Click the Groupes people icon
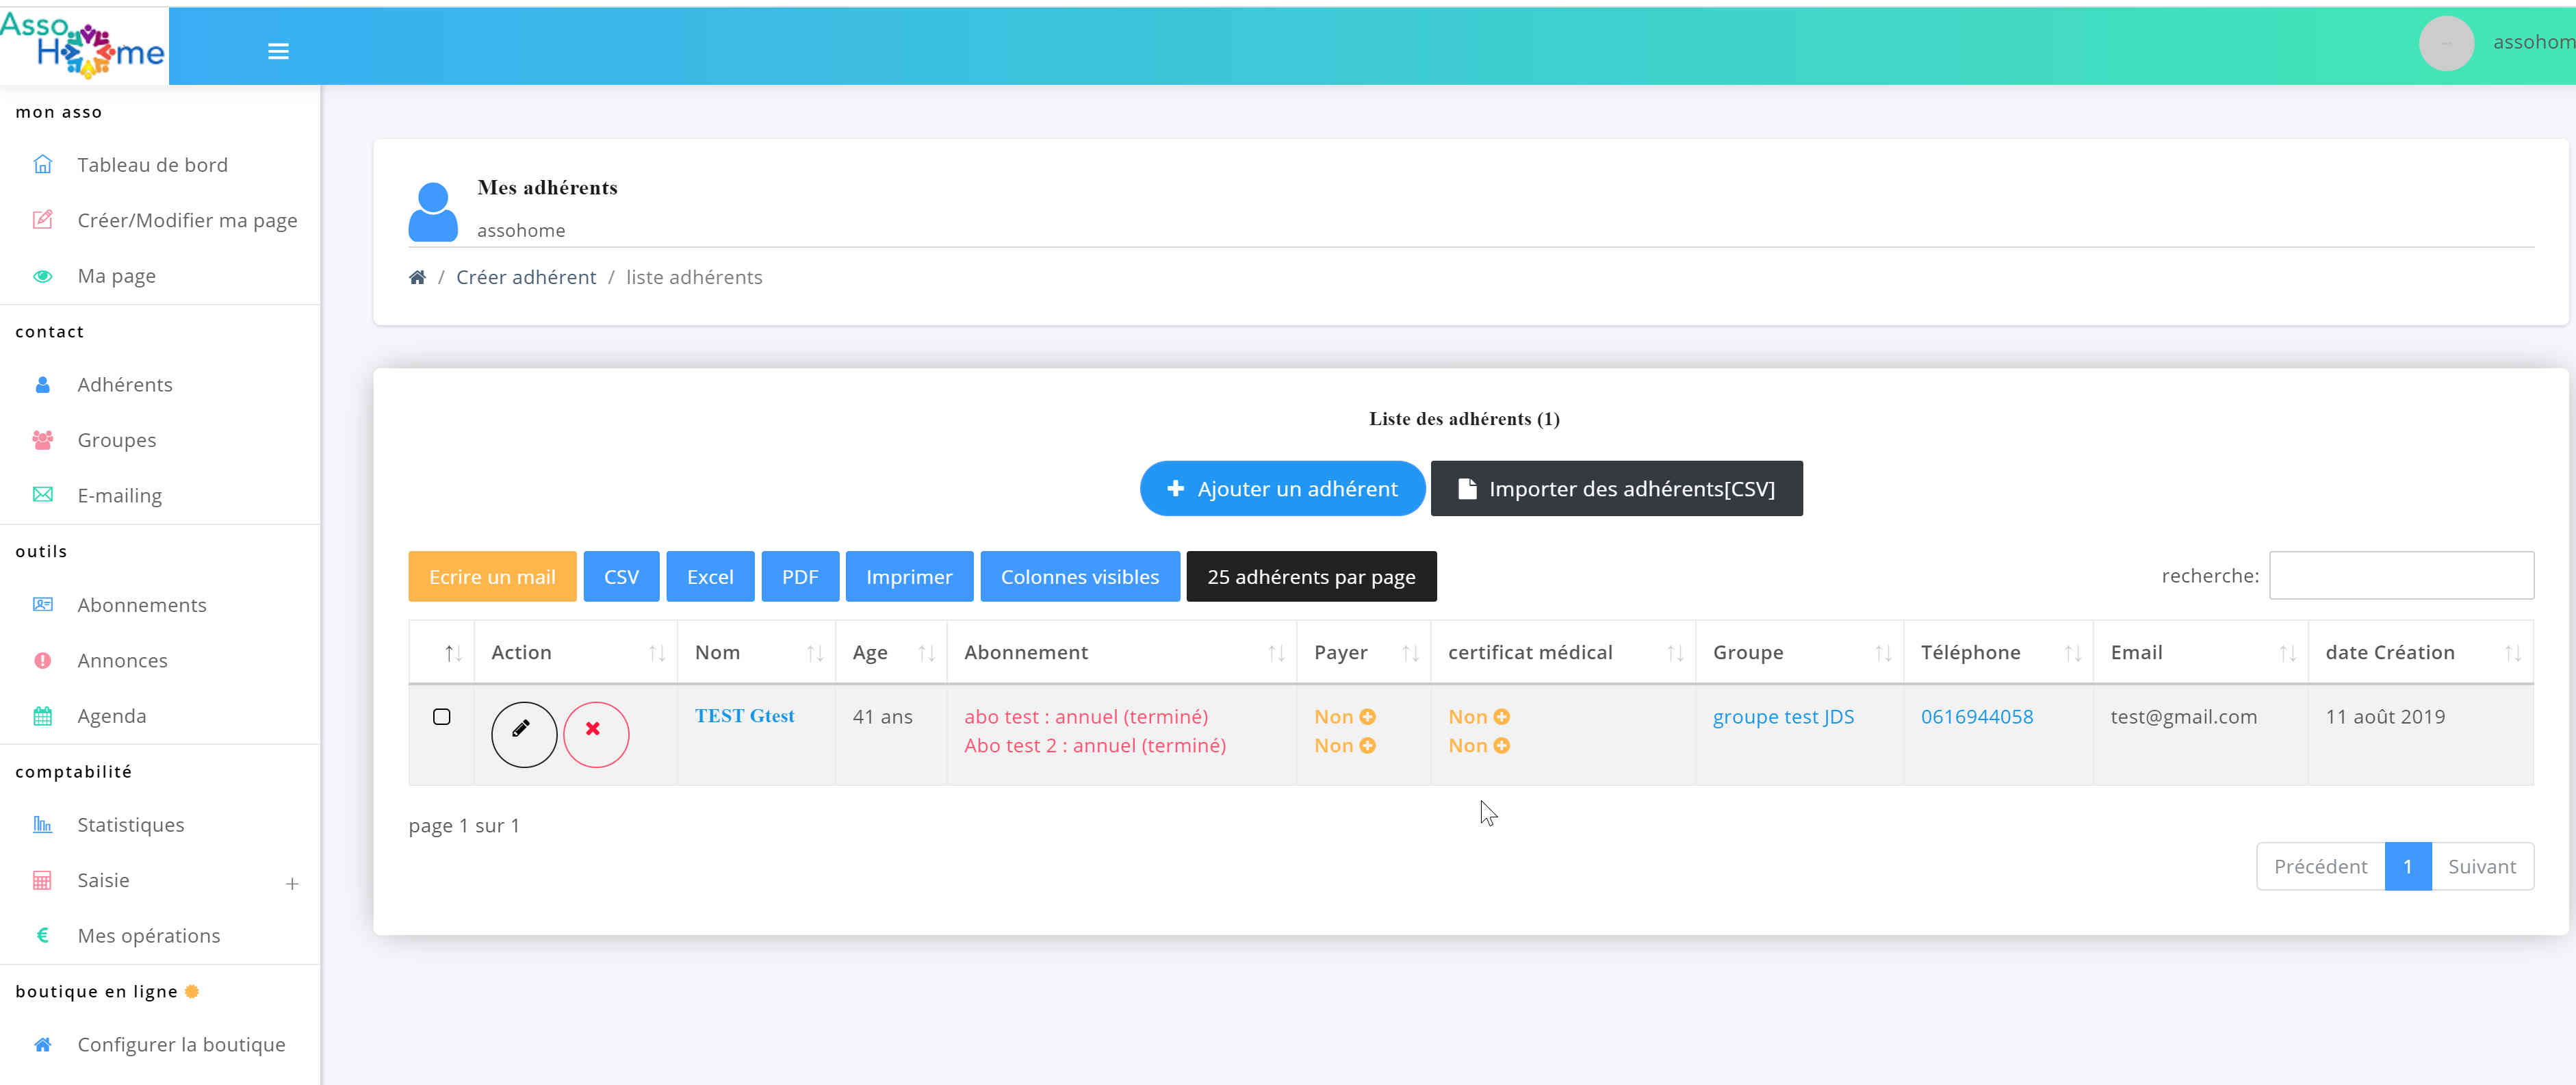This screenshot has height=1085, width=2576. tap(42, 440)
